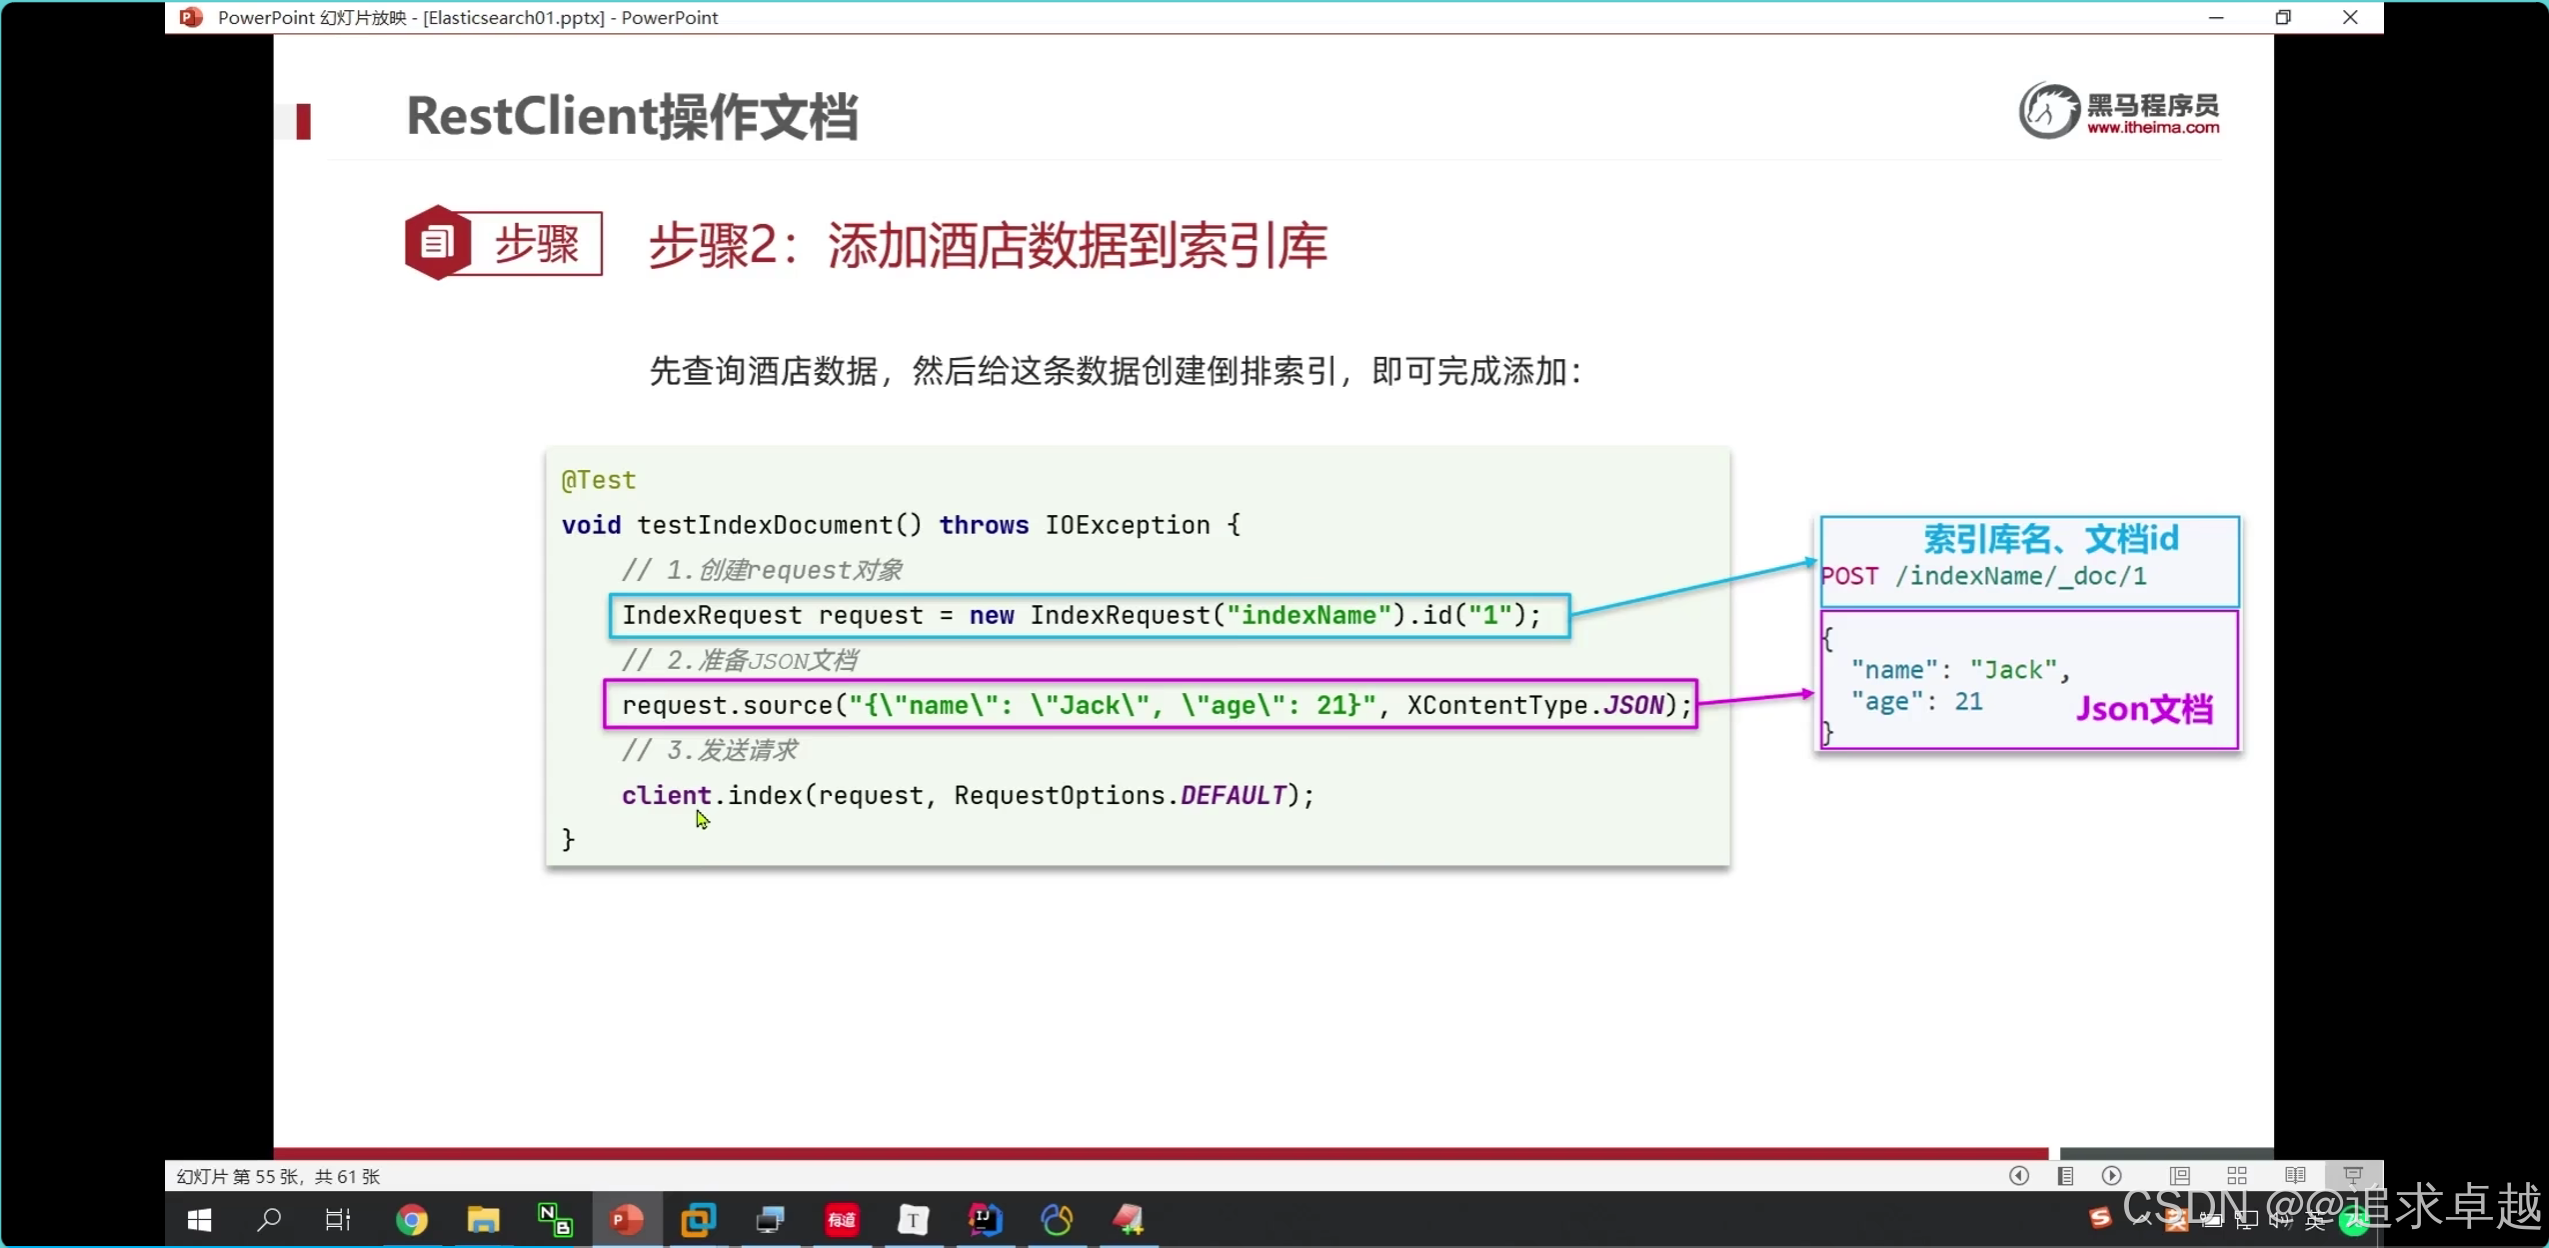The image size is (2549, 1248).
Task: Open the taskbar search icon
Action: tap(269, 1219)
